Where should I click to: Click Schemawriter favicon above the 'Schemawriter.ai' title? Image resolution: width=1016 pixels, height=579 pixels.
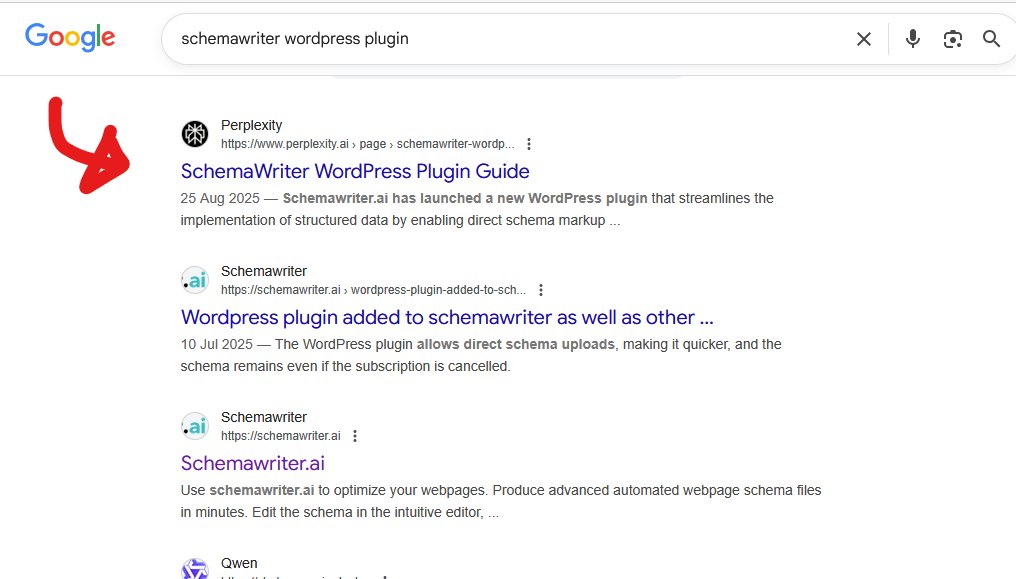point(194,426)
